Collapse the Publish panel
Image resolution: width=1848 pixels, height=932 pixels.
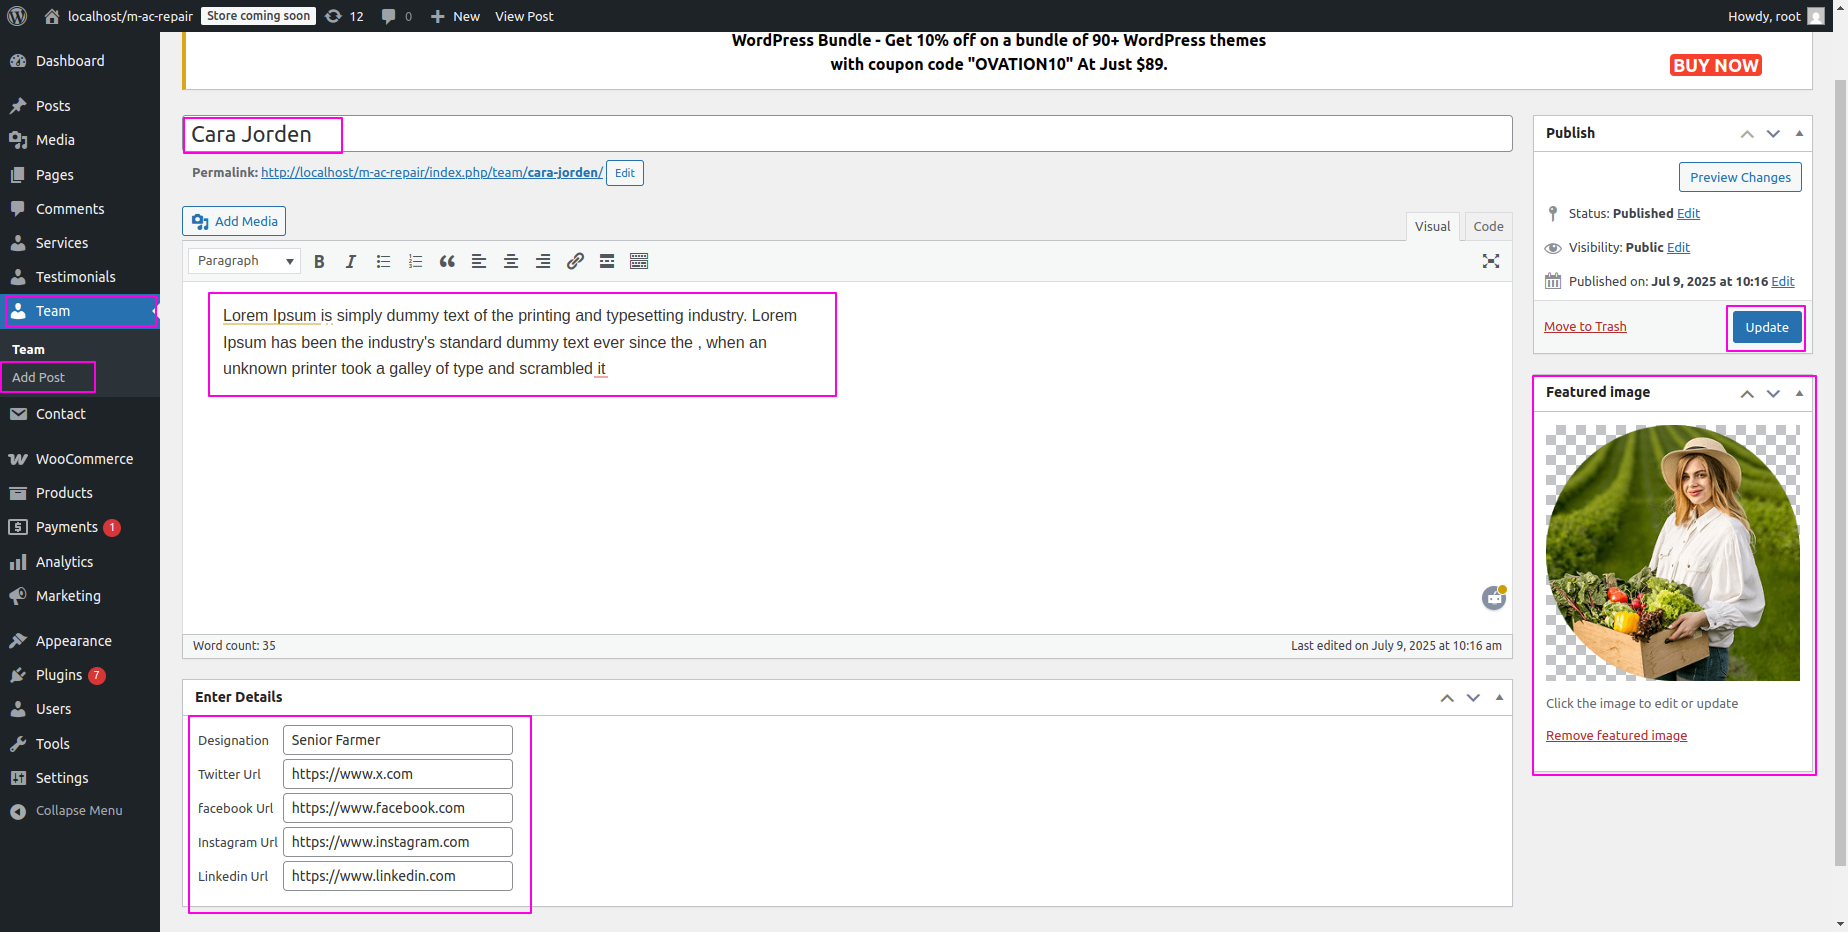tap(1799, 133)
